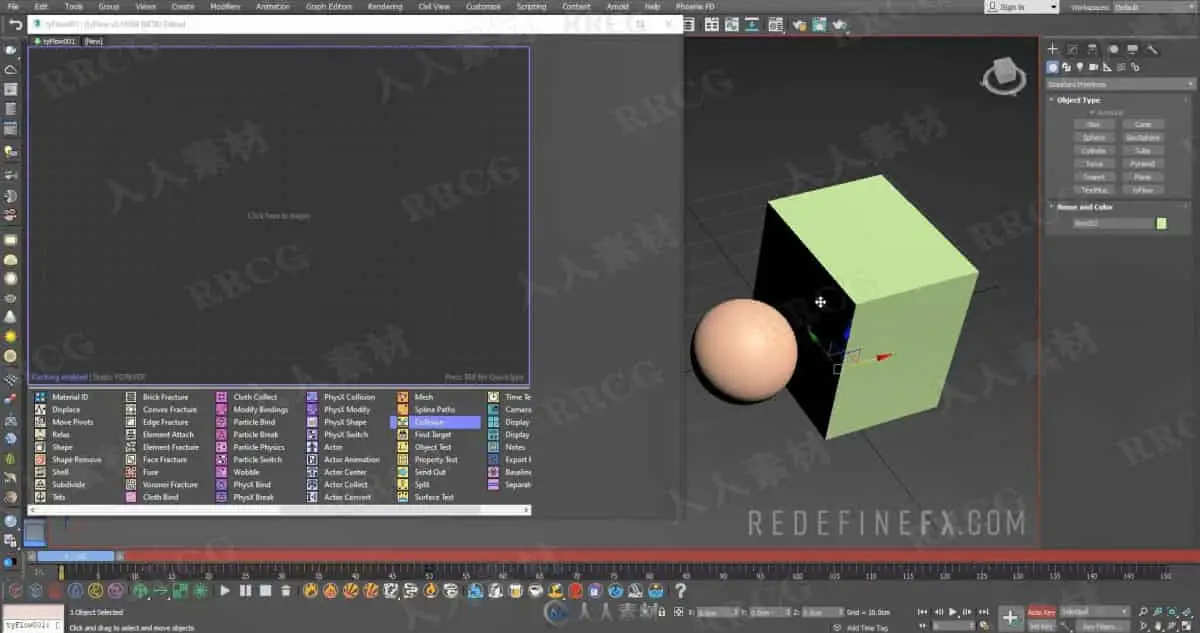
Task: Collapse the Object Type rollout
Action: point(1078,100)
